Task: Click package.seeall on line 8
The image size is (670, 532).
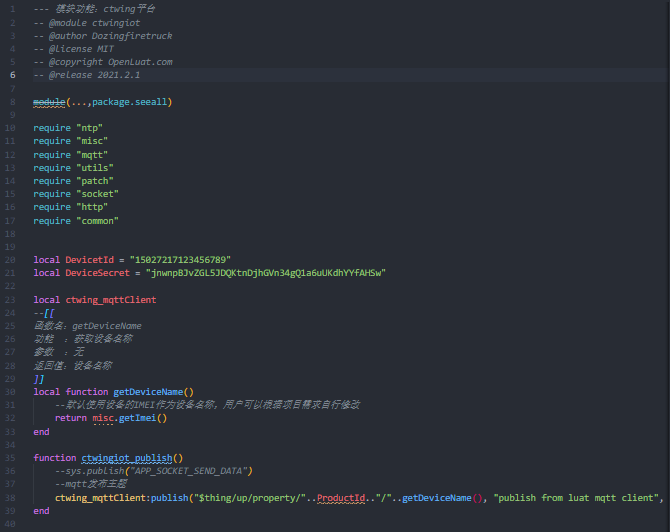Action: click(x=129, y=102)
